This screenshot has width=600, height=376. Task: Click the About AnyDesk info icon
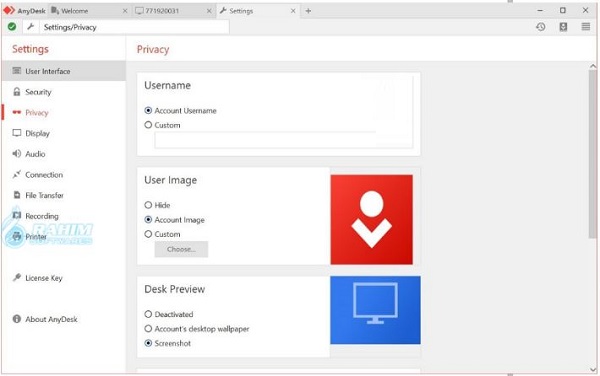pos(16,319)
